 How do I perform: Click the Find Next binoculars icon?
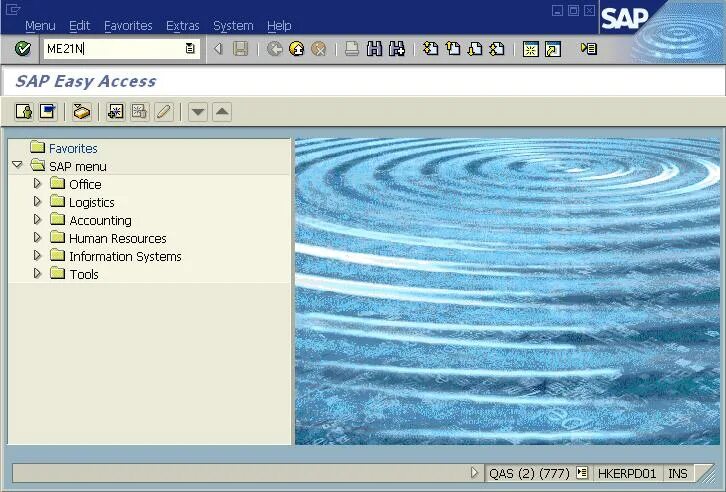click(397, 49)
